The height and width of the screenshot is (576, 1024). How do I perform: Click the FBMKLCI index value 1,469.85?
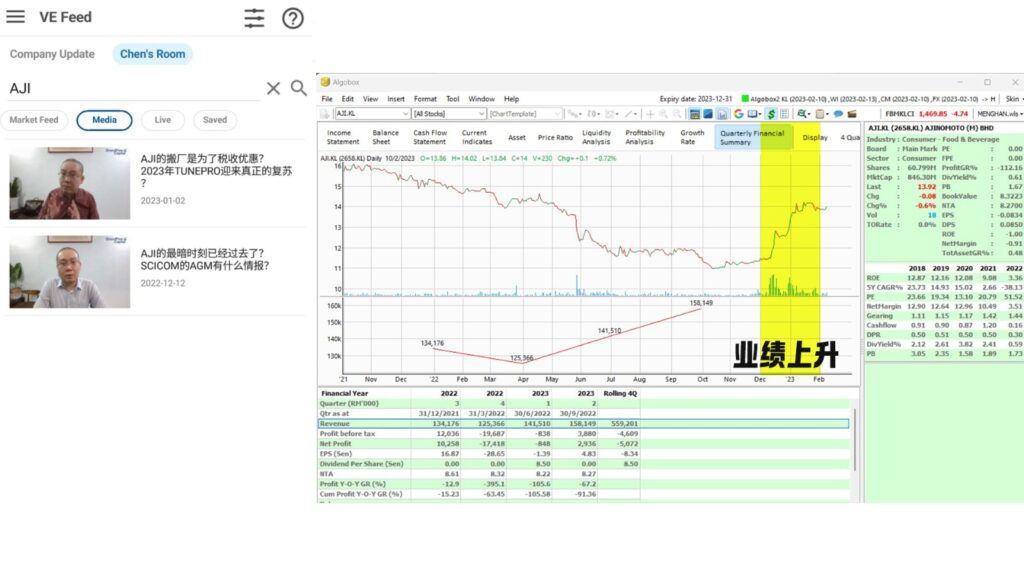point(933,114)
